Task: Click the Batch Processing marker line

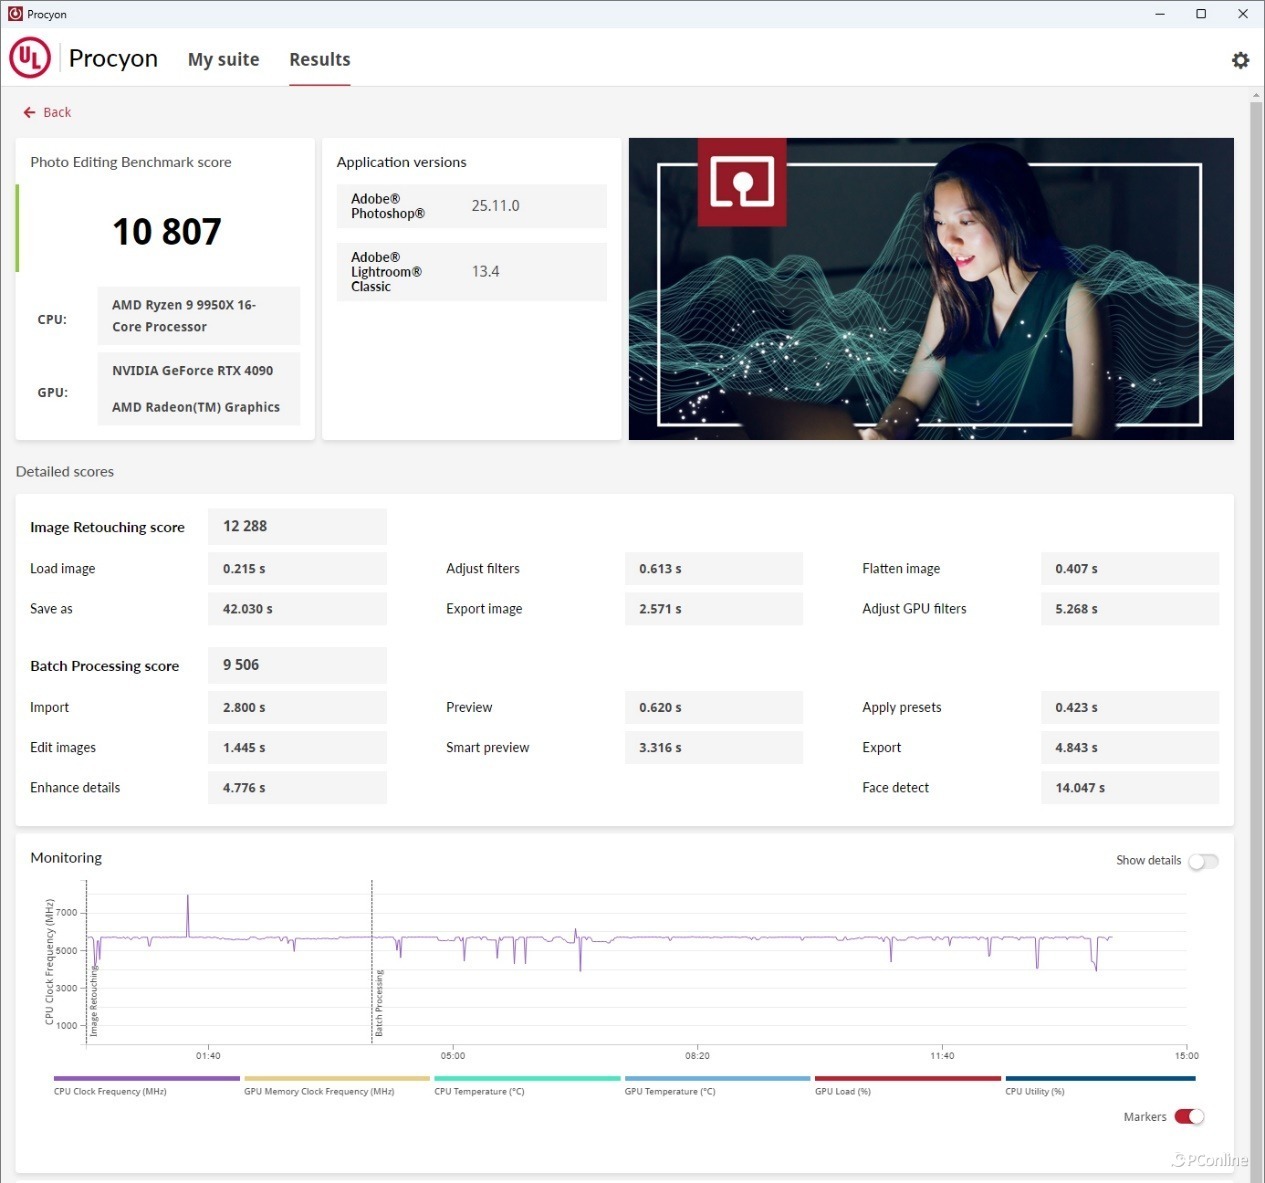Action: point(372,960)
